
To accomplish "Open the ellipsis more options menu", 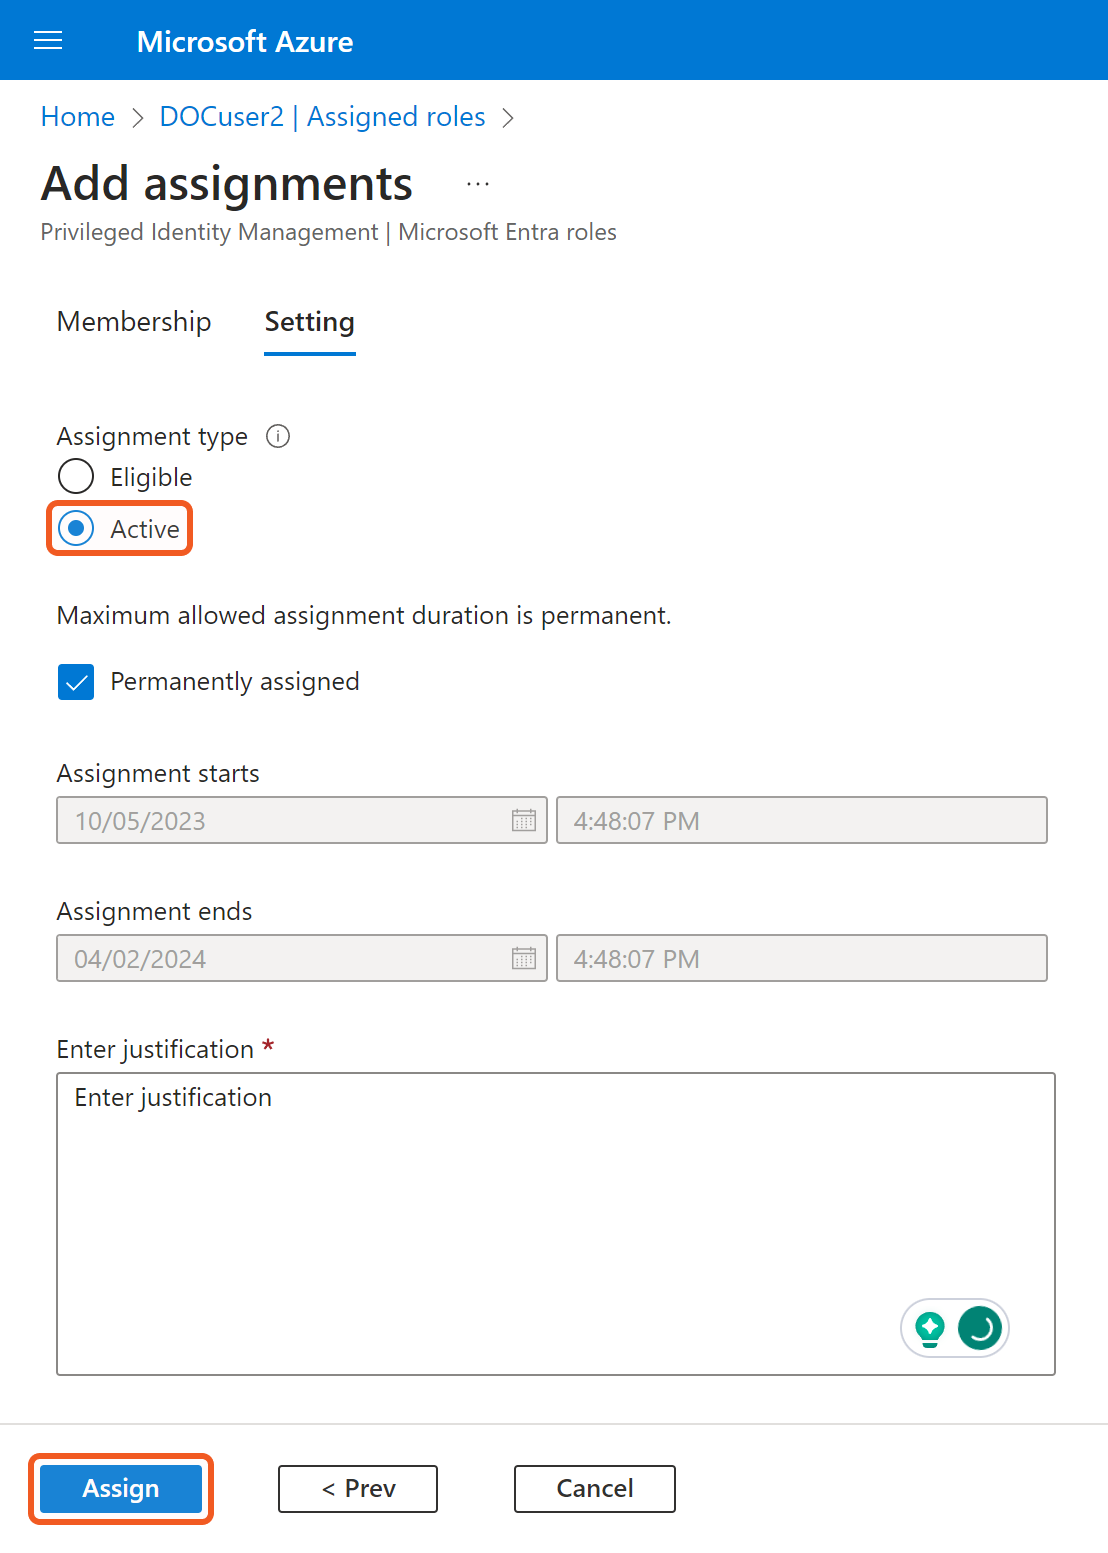I will (x=478, y=184).
